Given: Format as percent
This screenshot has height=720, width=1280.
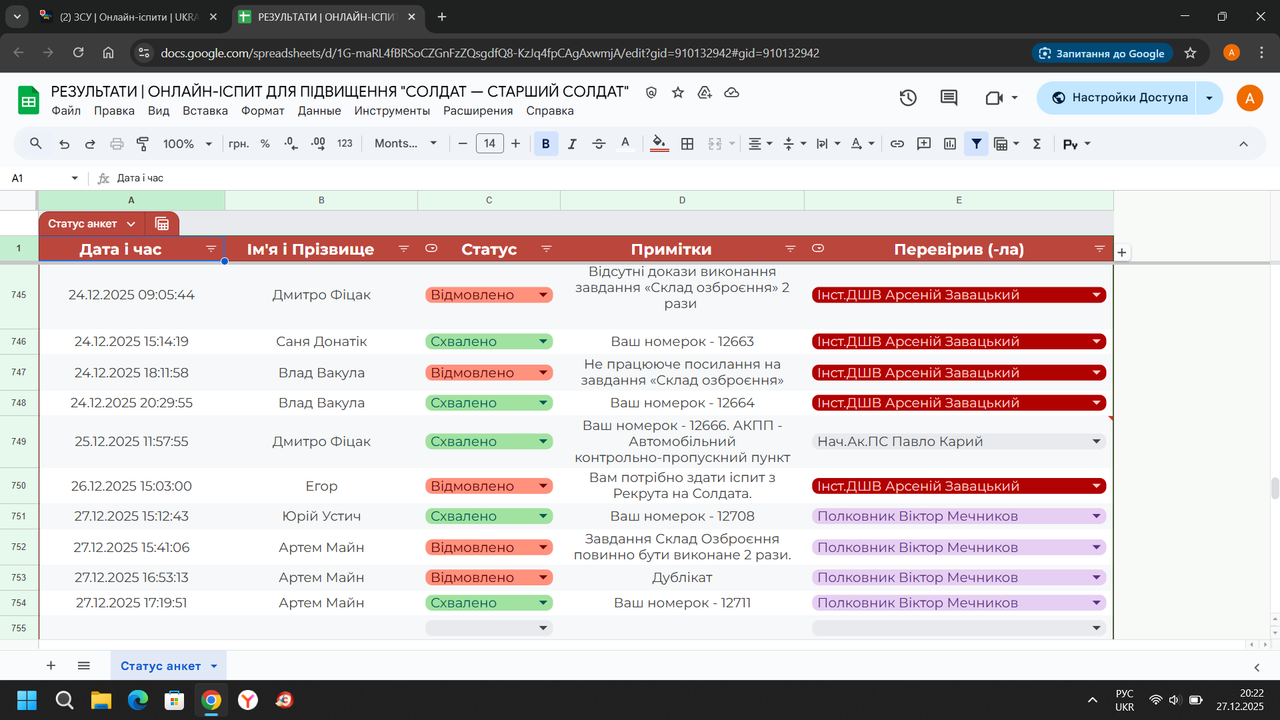Looking at the screenshot, I should tap(265, 144).
